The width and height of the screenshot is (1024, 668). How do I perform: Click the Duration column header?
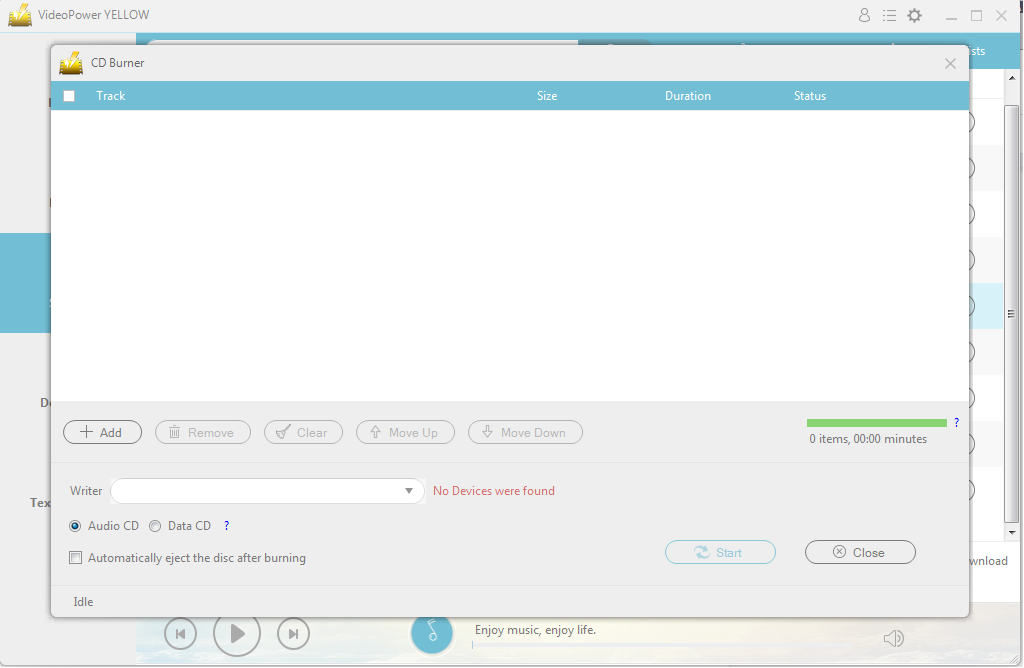tap(687, 96)
